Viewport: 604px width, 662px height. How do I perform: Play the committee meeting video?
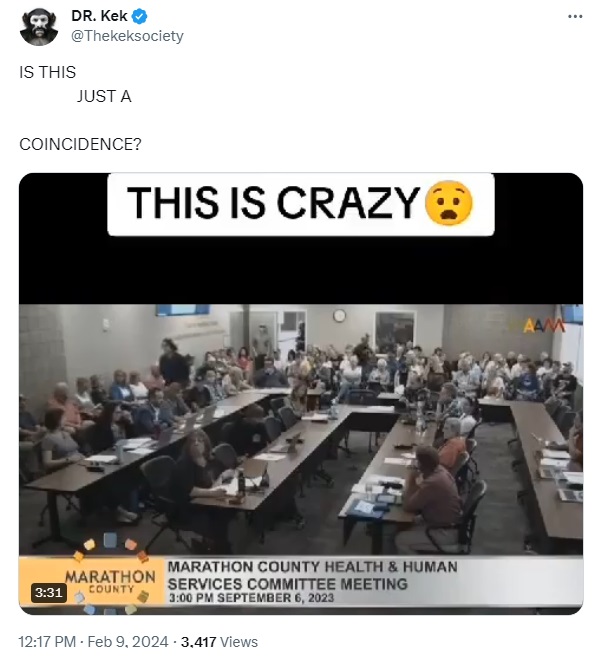301,393
